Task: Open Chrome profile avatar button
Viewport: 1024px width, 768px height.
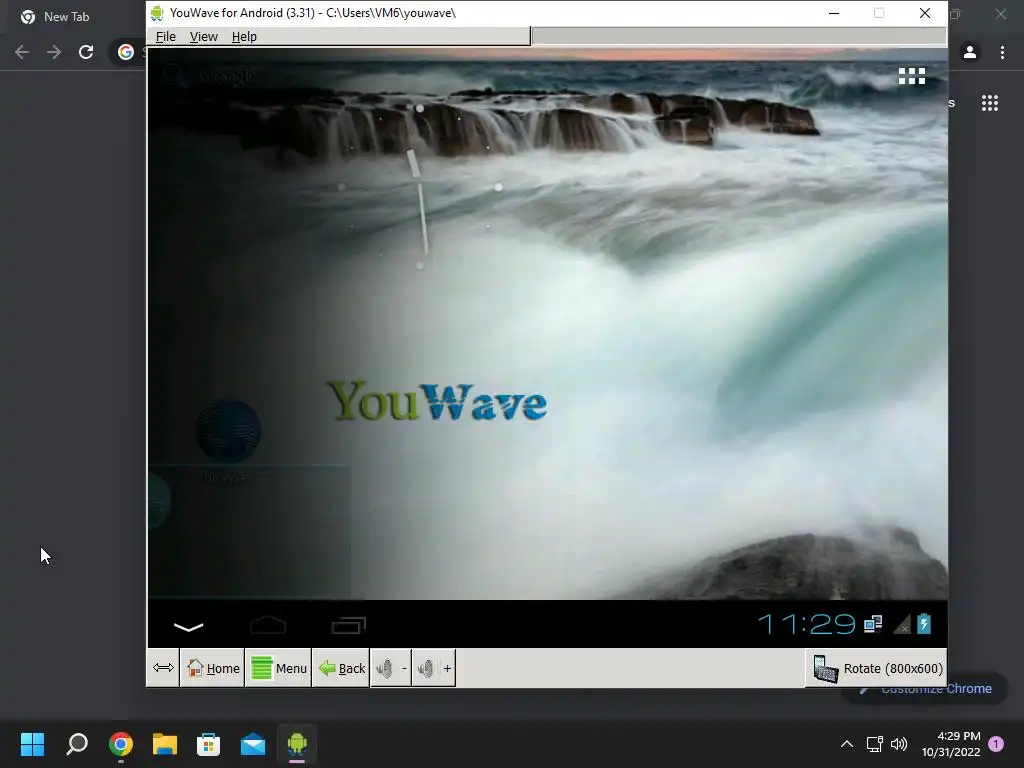Action: (x=970, y=52)
